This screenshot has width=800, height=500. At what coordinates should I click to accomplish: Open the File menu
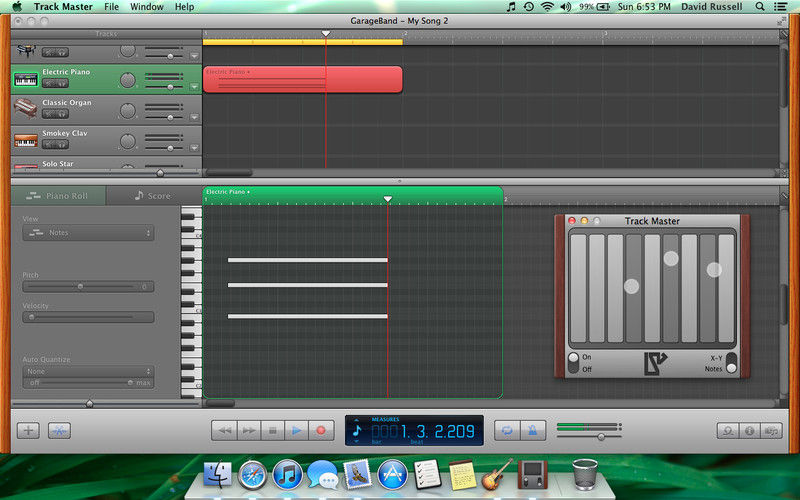click(111, 7)
